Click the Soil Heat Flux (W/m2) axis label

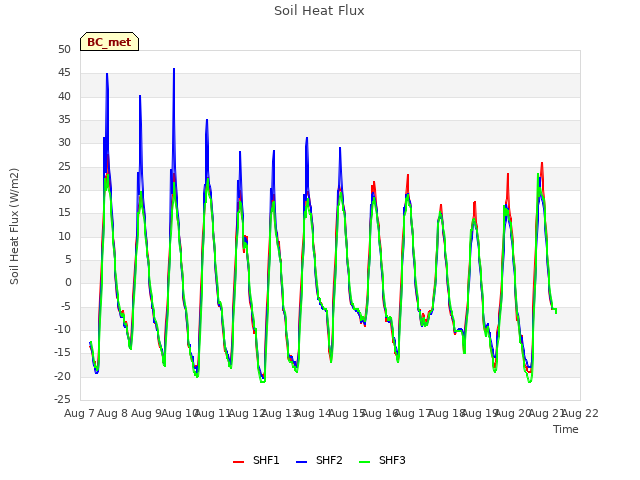(14, 226)
